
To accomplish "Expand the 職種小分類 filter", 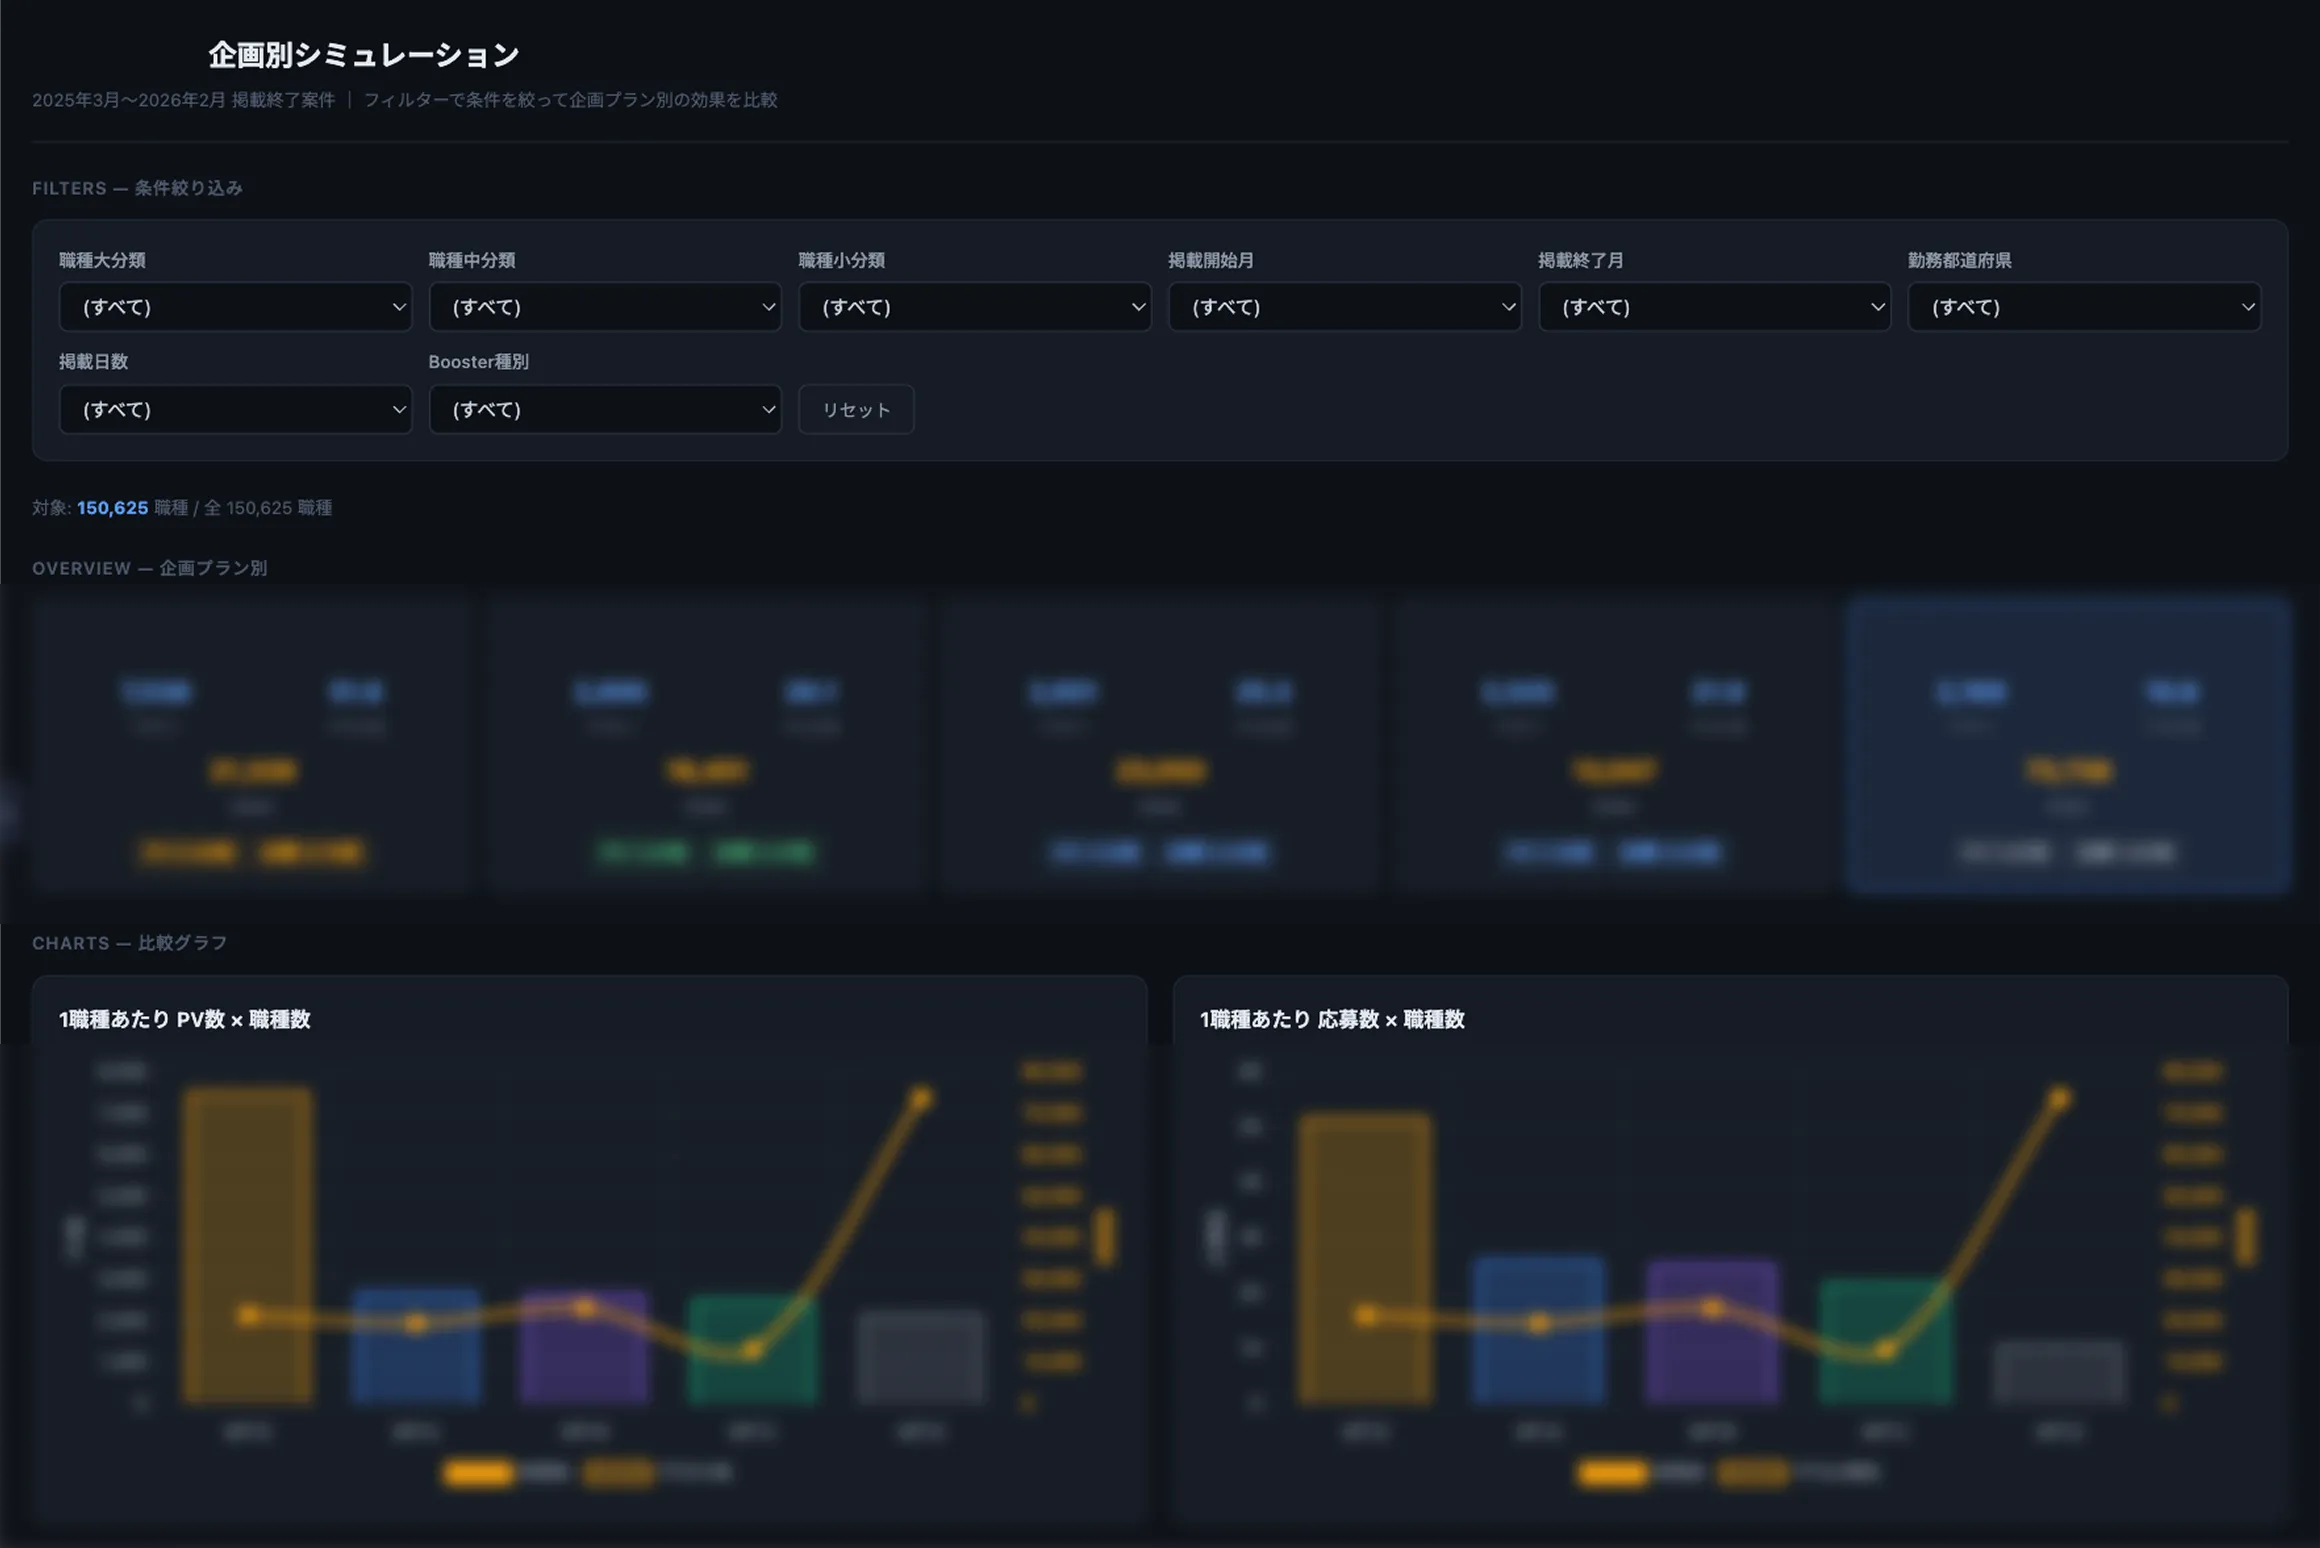I will pyautogui.click(x=974, y=307).
